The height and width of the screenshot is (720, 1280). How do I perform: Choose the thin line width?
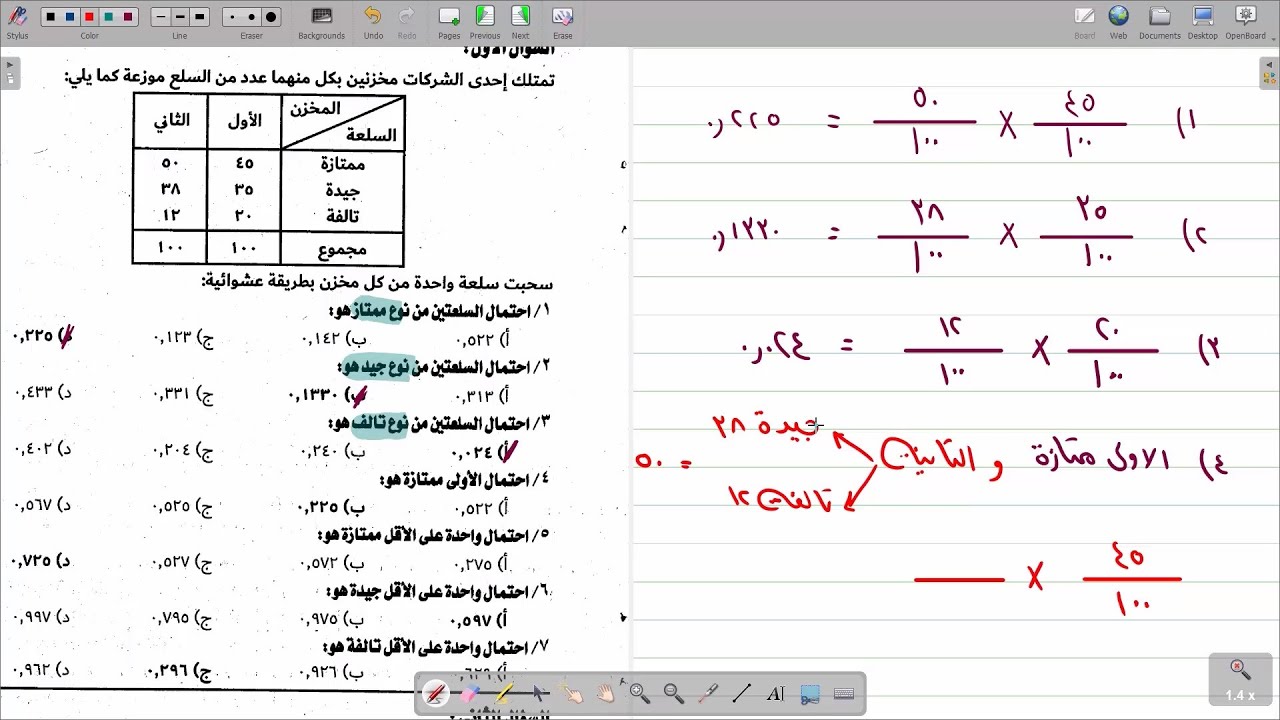click(160, 17)
